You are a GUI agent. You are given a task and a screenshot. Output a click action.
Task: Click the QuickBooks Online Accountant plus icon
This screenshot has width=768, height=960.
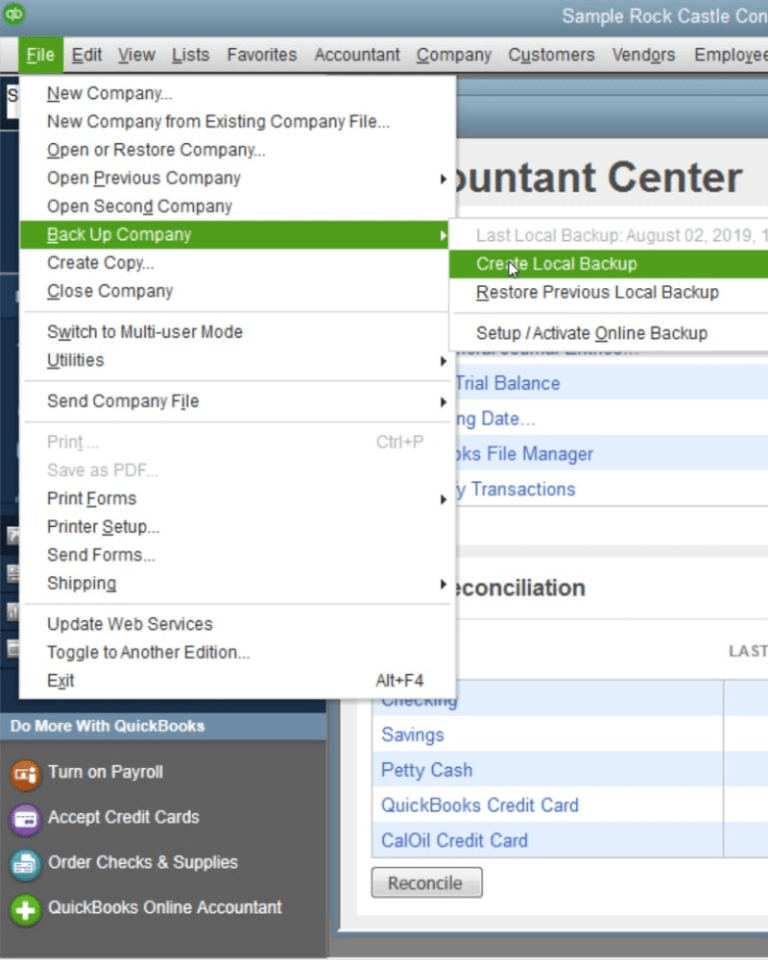25,909
